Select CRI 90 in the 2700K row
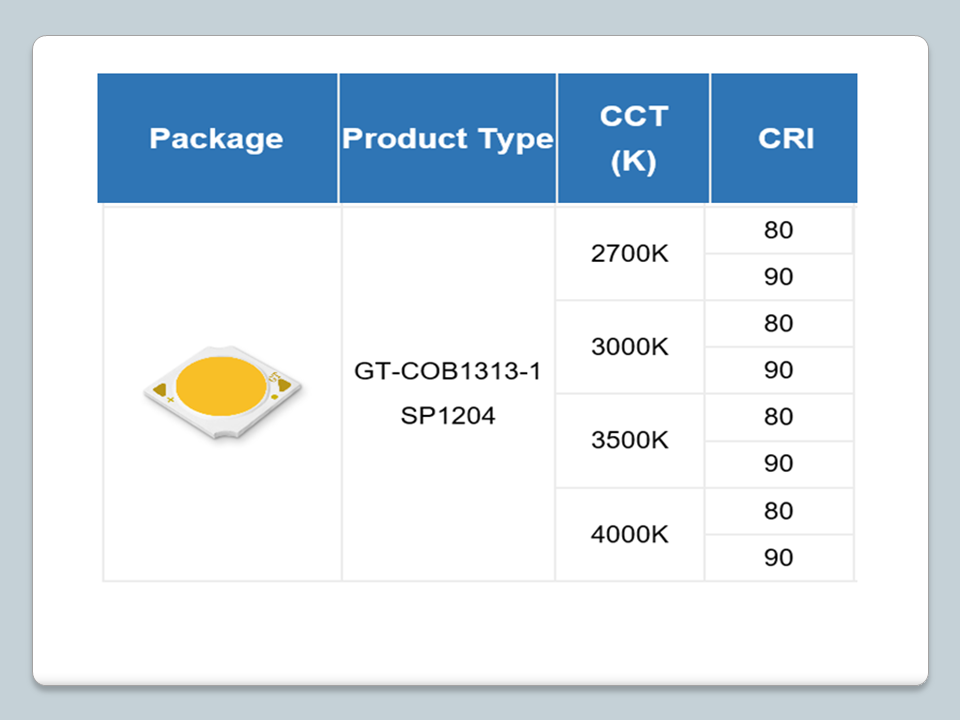The height and width of the screenshot is (720, 960). 778,277
